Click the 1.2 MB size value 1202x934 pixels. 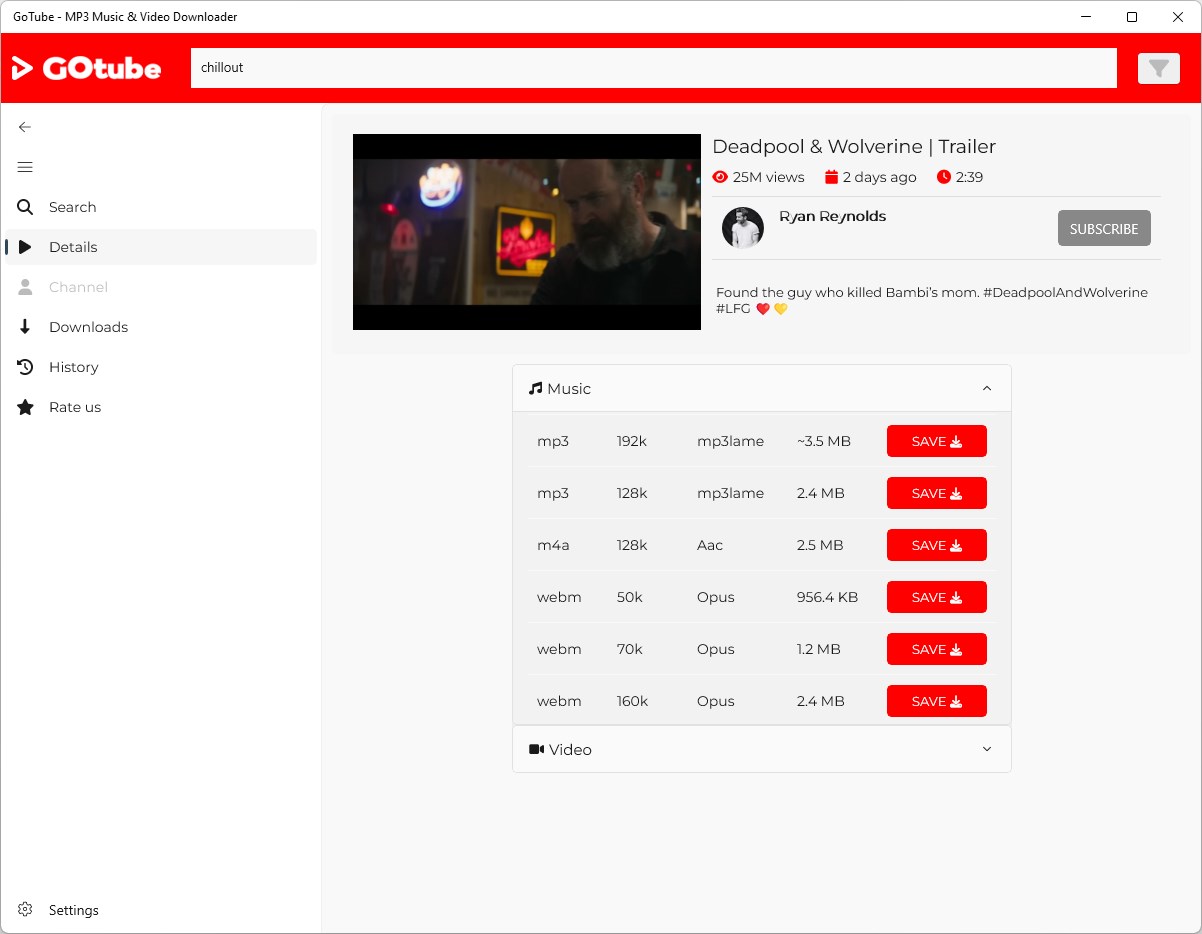click(x=819, y=649)
